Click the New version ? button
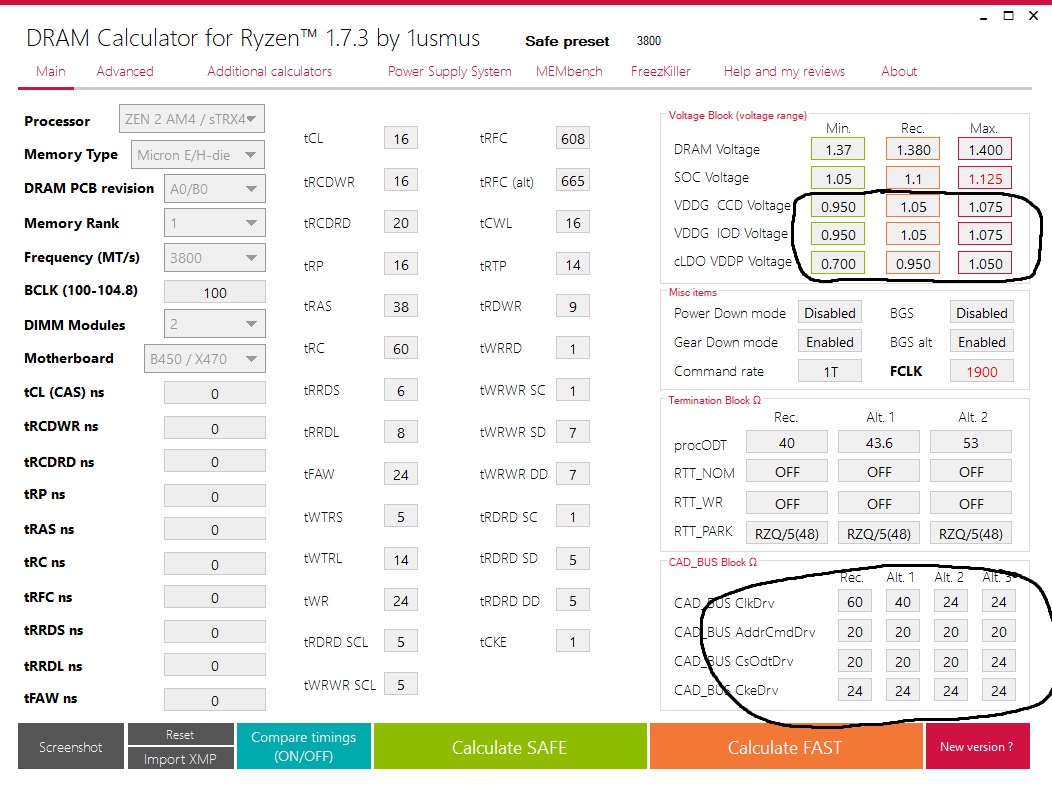Screen dimensions: 1052x791 (x=978, y=746)
